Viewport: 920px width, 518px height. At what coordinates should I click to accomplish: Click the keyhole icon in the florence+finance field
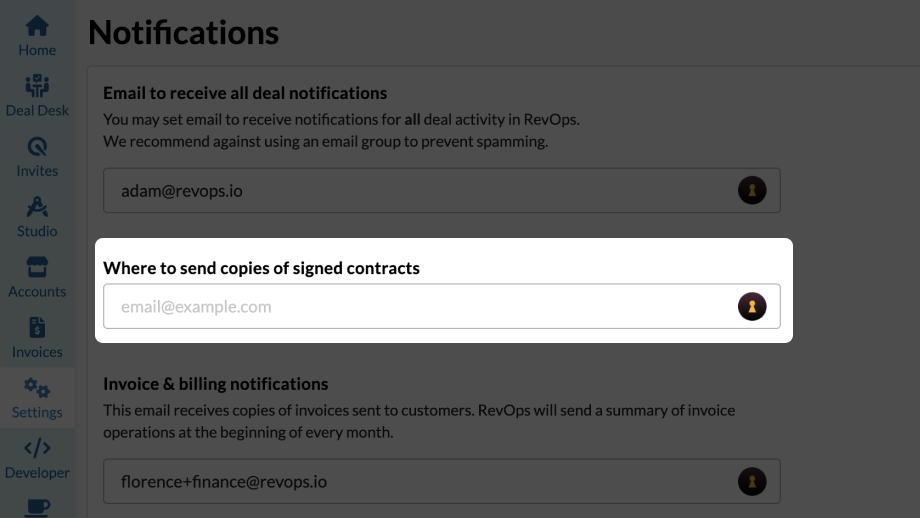pos(752,481)
